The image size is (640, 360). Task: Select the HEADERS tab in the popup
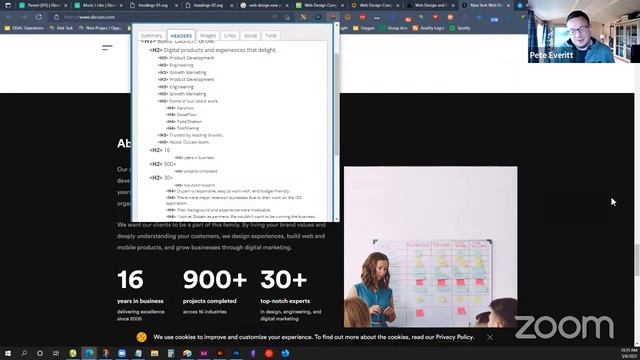pos(181,36)
